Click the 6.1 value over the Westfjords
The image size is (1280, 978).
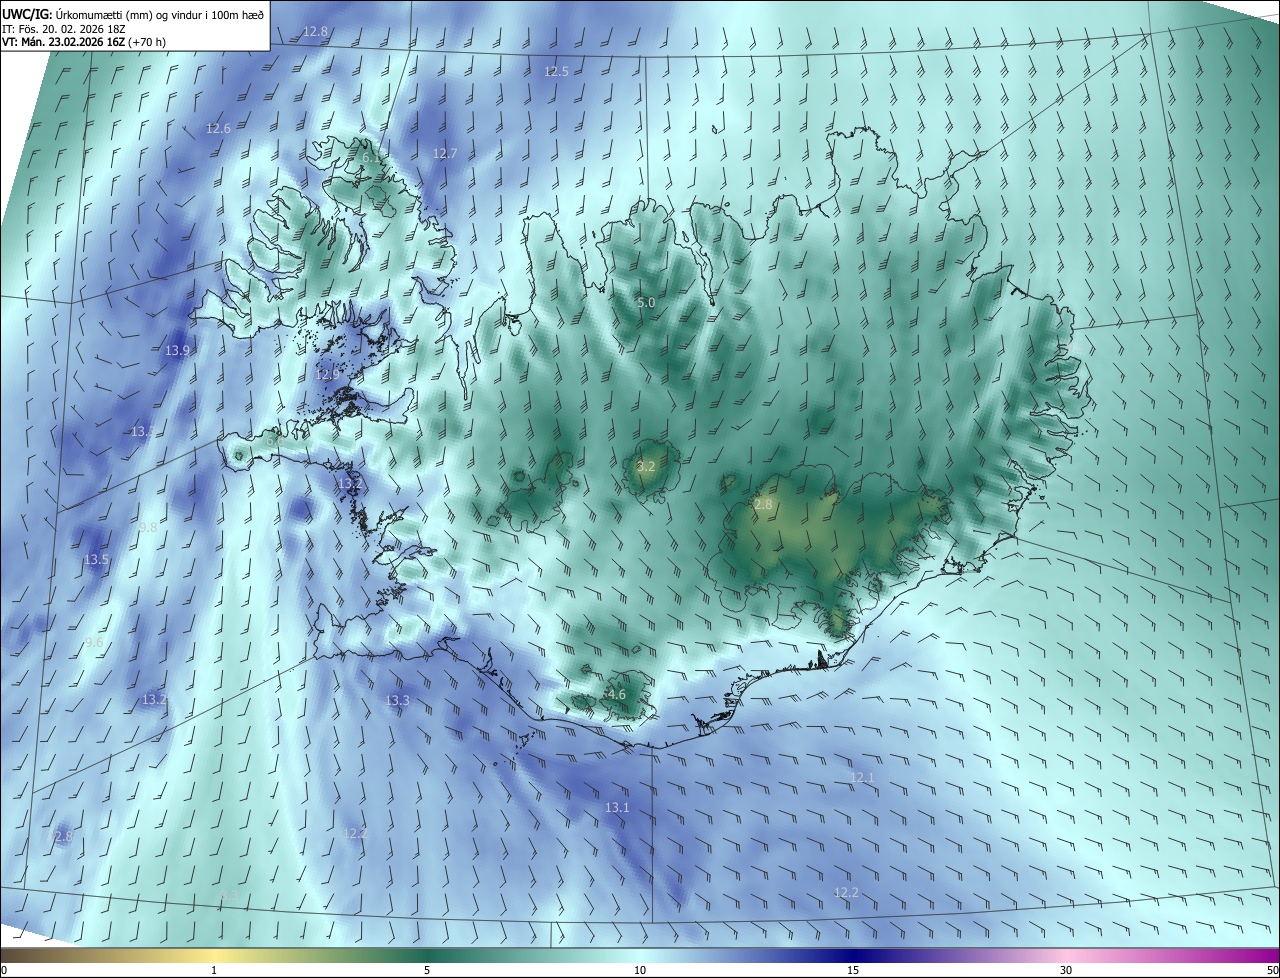(x=371, y=157)
